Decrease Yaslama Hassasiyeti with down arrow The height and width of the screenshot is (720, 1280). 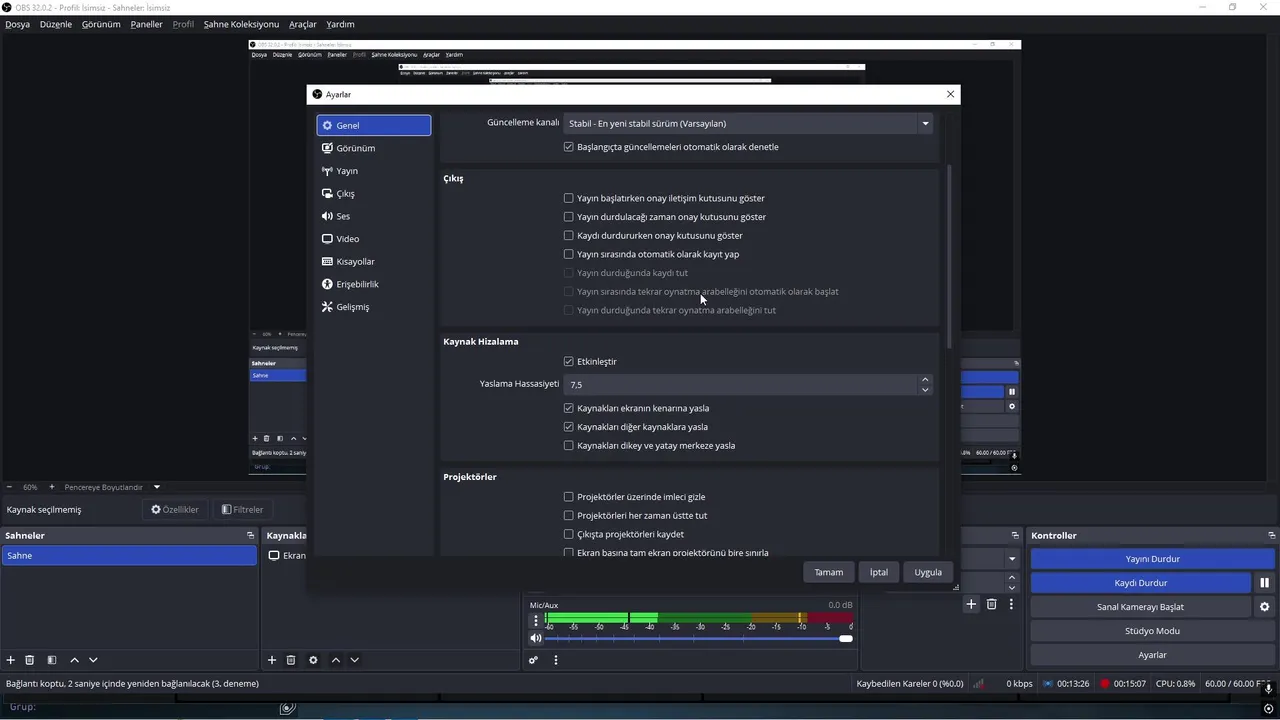point(925,390)
